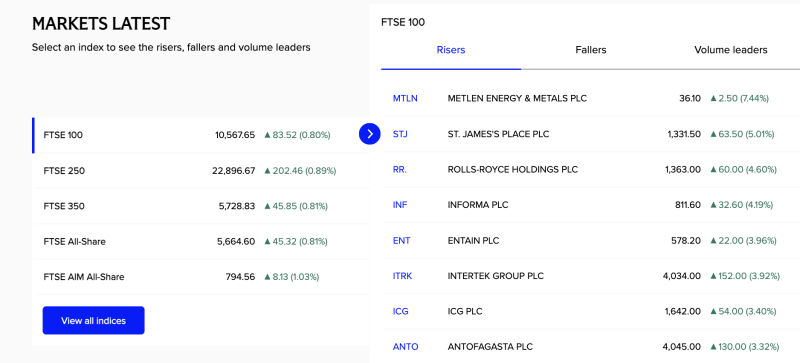Click ICG PLC company name

pyautogui.click(x=465, y=311)
